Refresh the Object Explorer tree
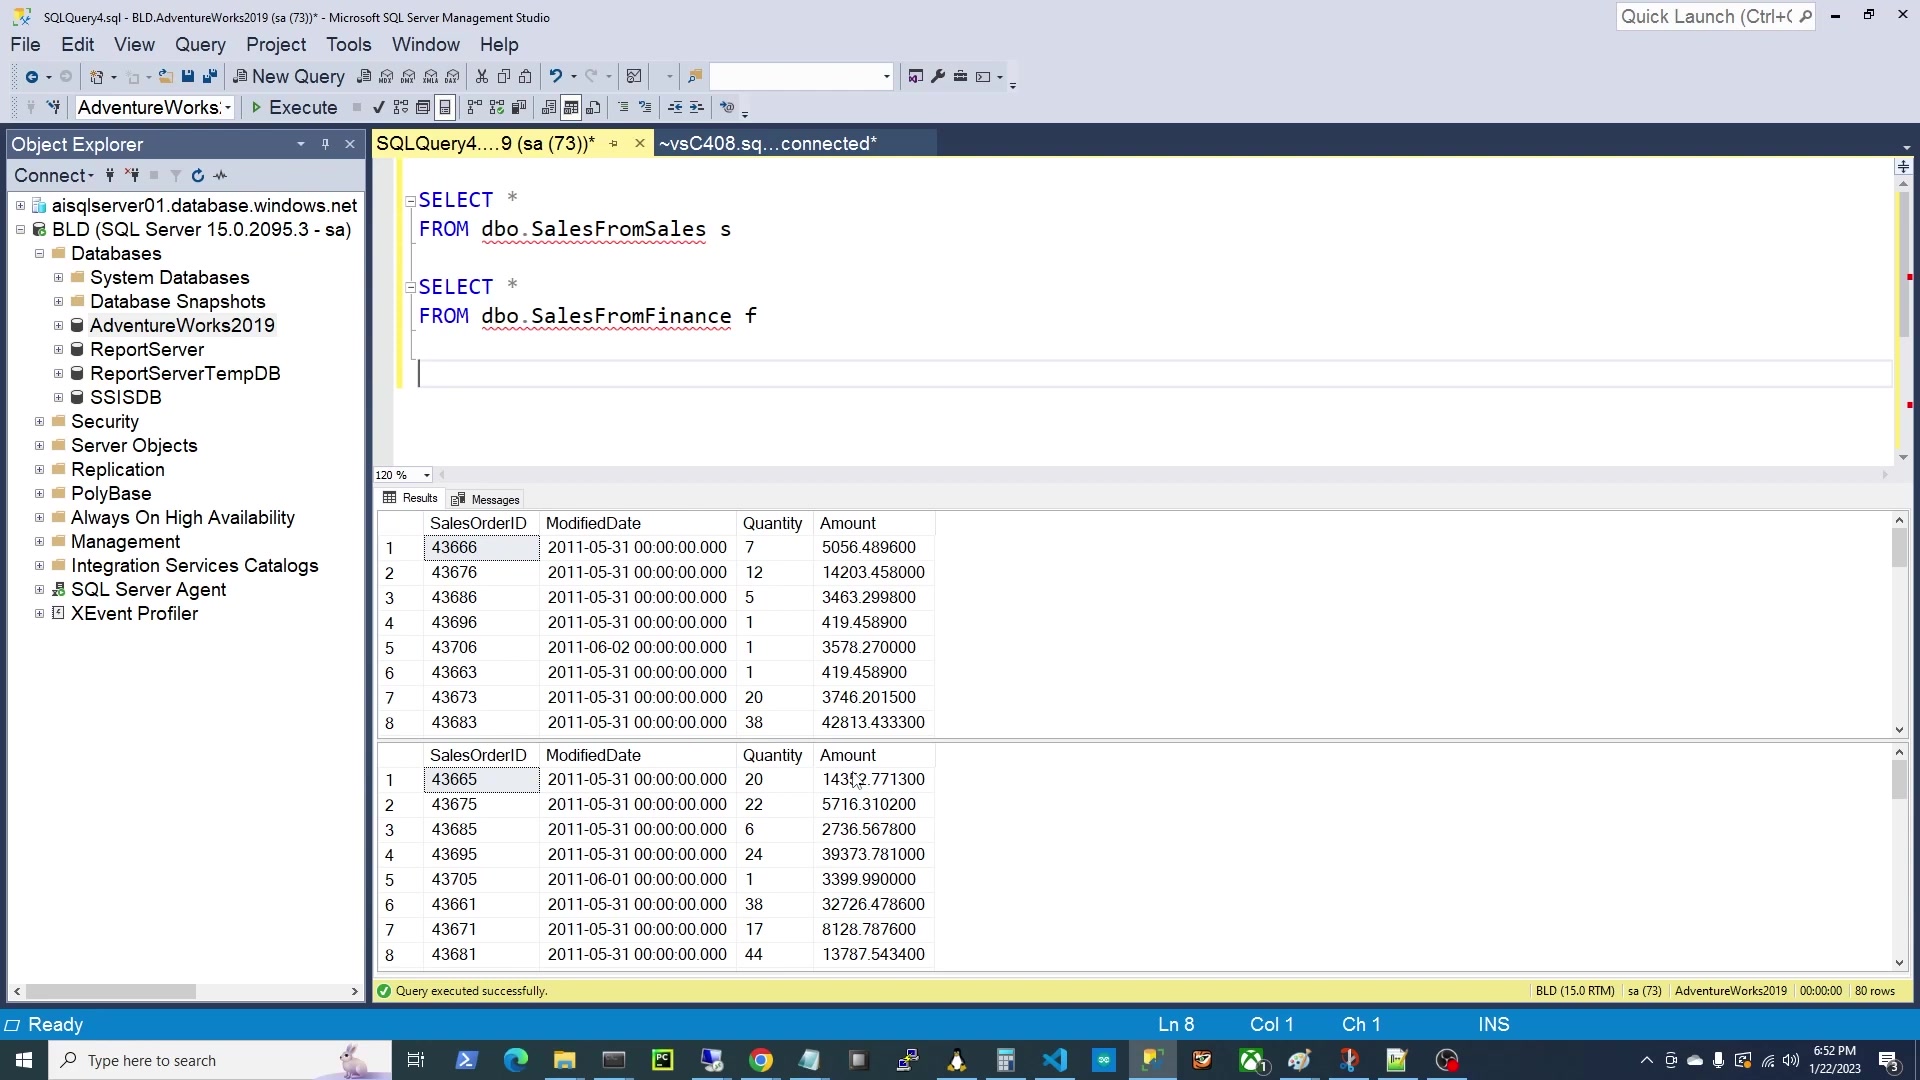Image resolution: width=1920 pixels, height=1080 pixels. 197,175
